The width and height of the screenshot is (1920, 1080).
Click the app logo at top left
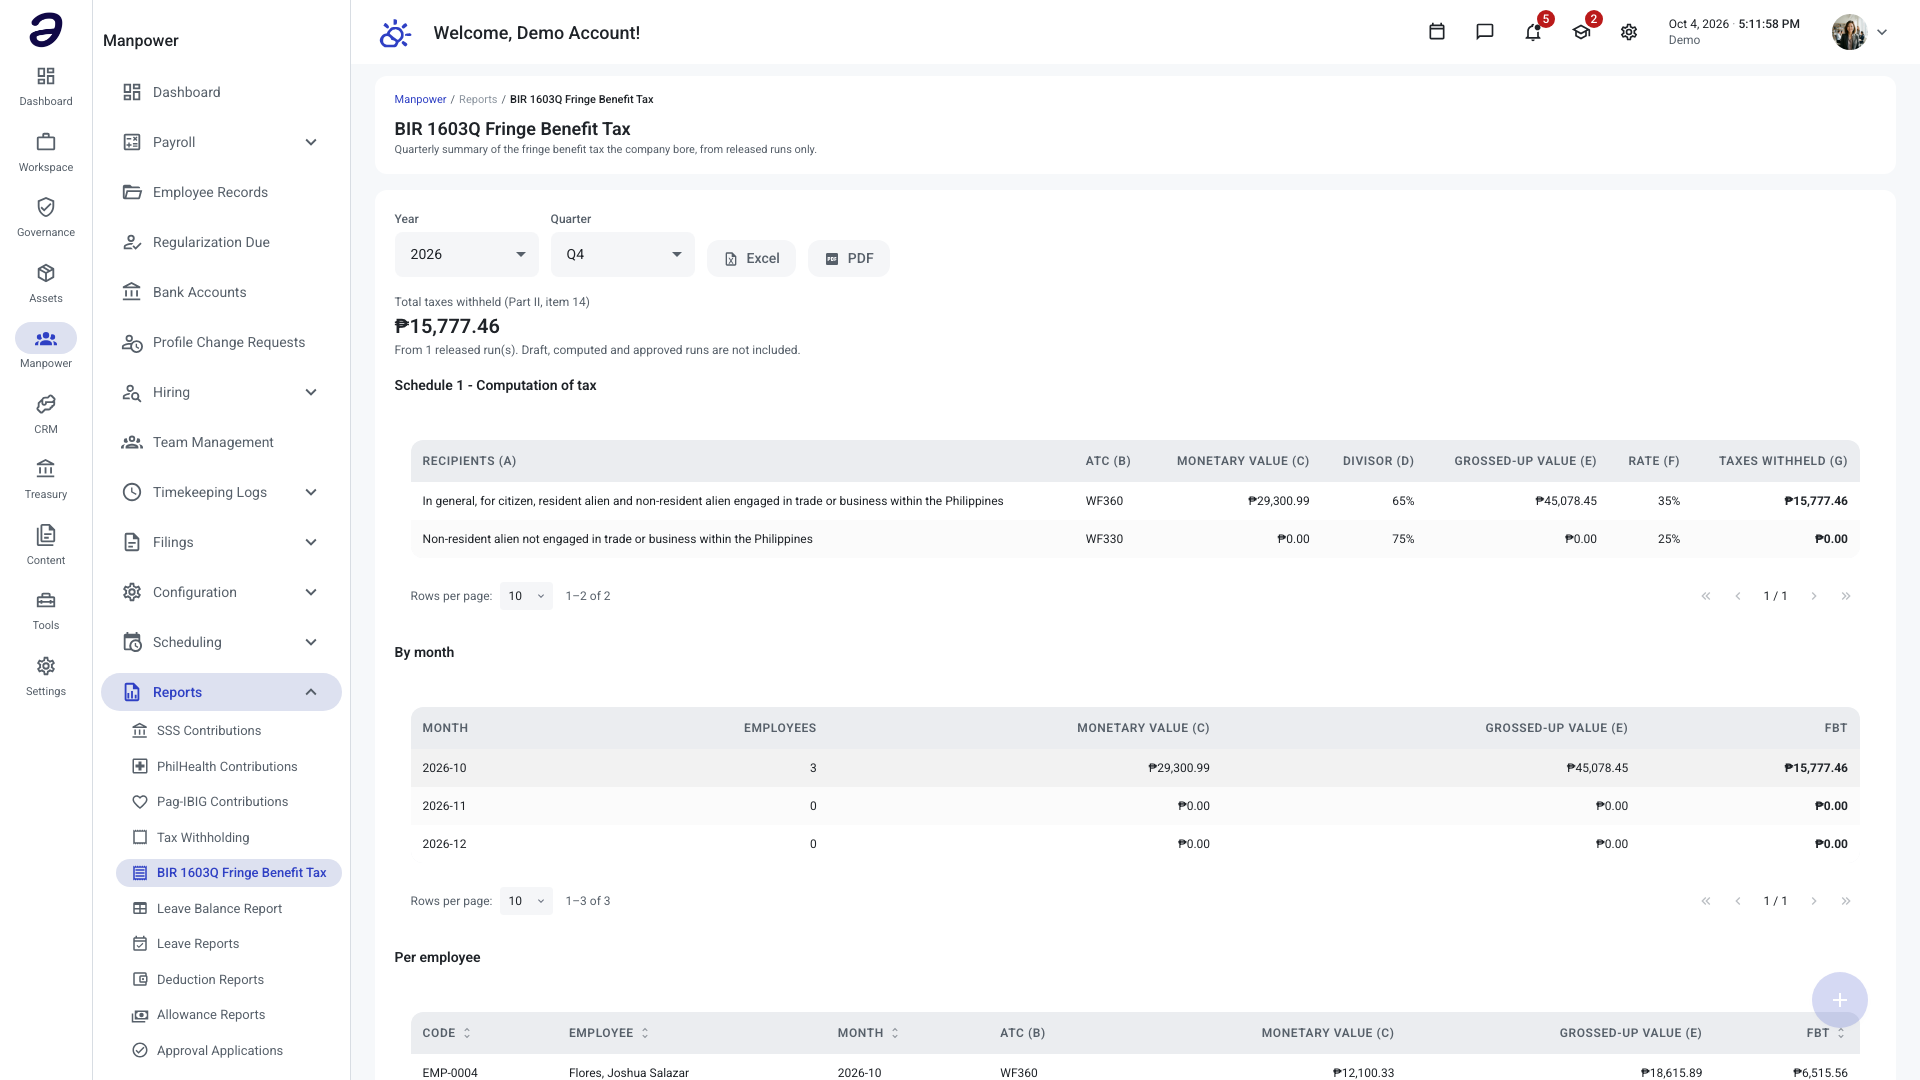(x=46, y=30)
